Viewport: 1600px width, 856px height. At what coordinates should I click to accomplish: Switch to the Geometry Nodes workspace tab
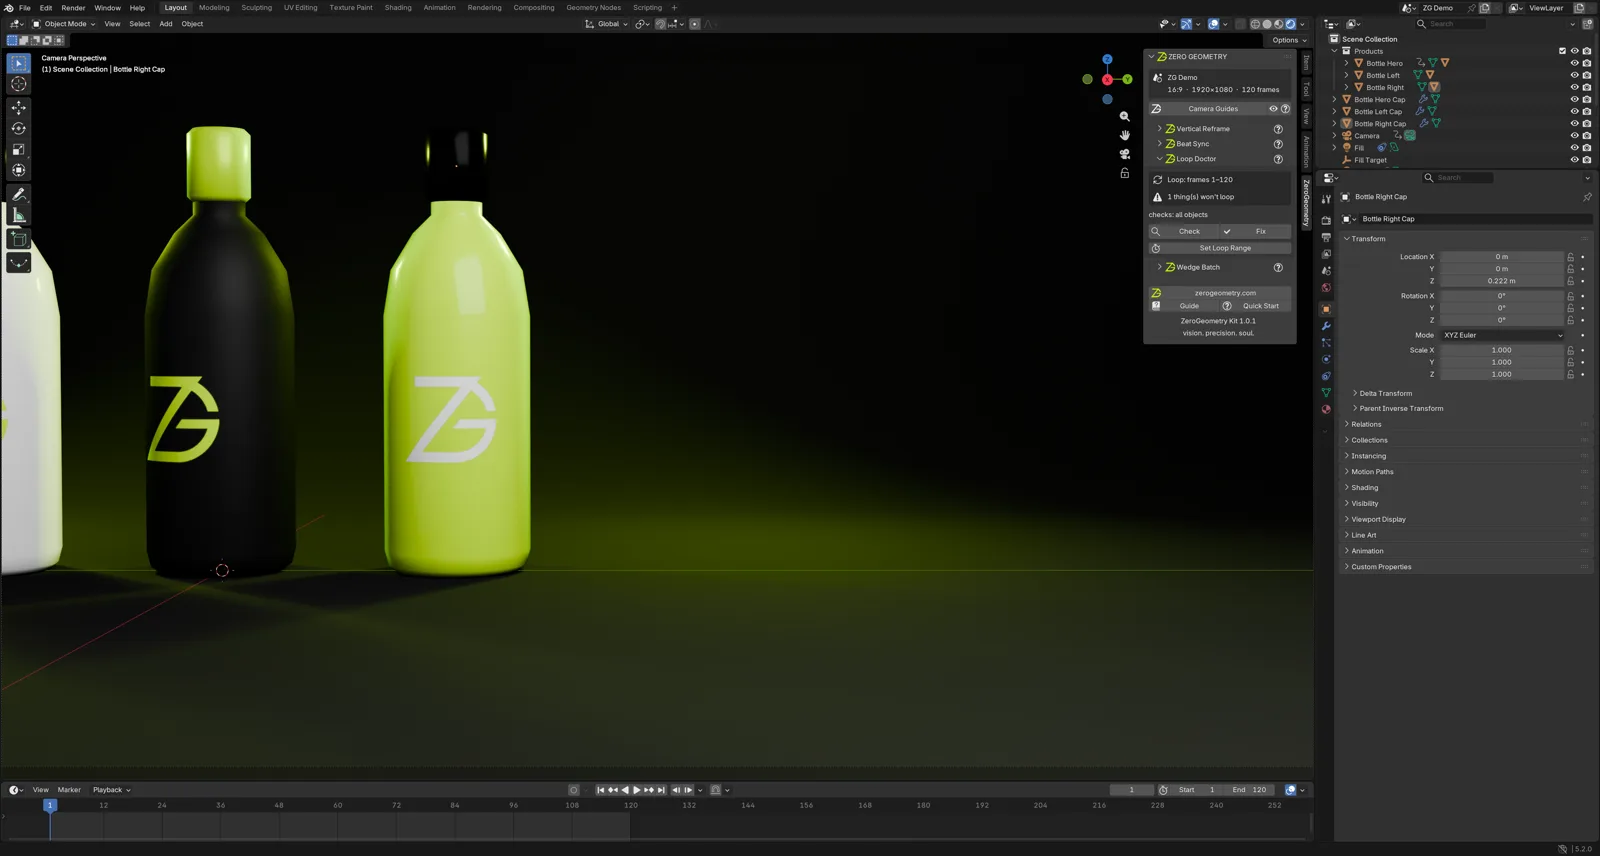(593, 8)
